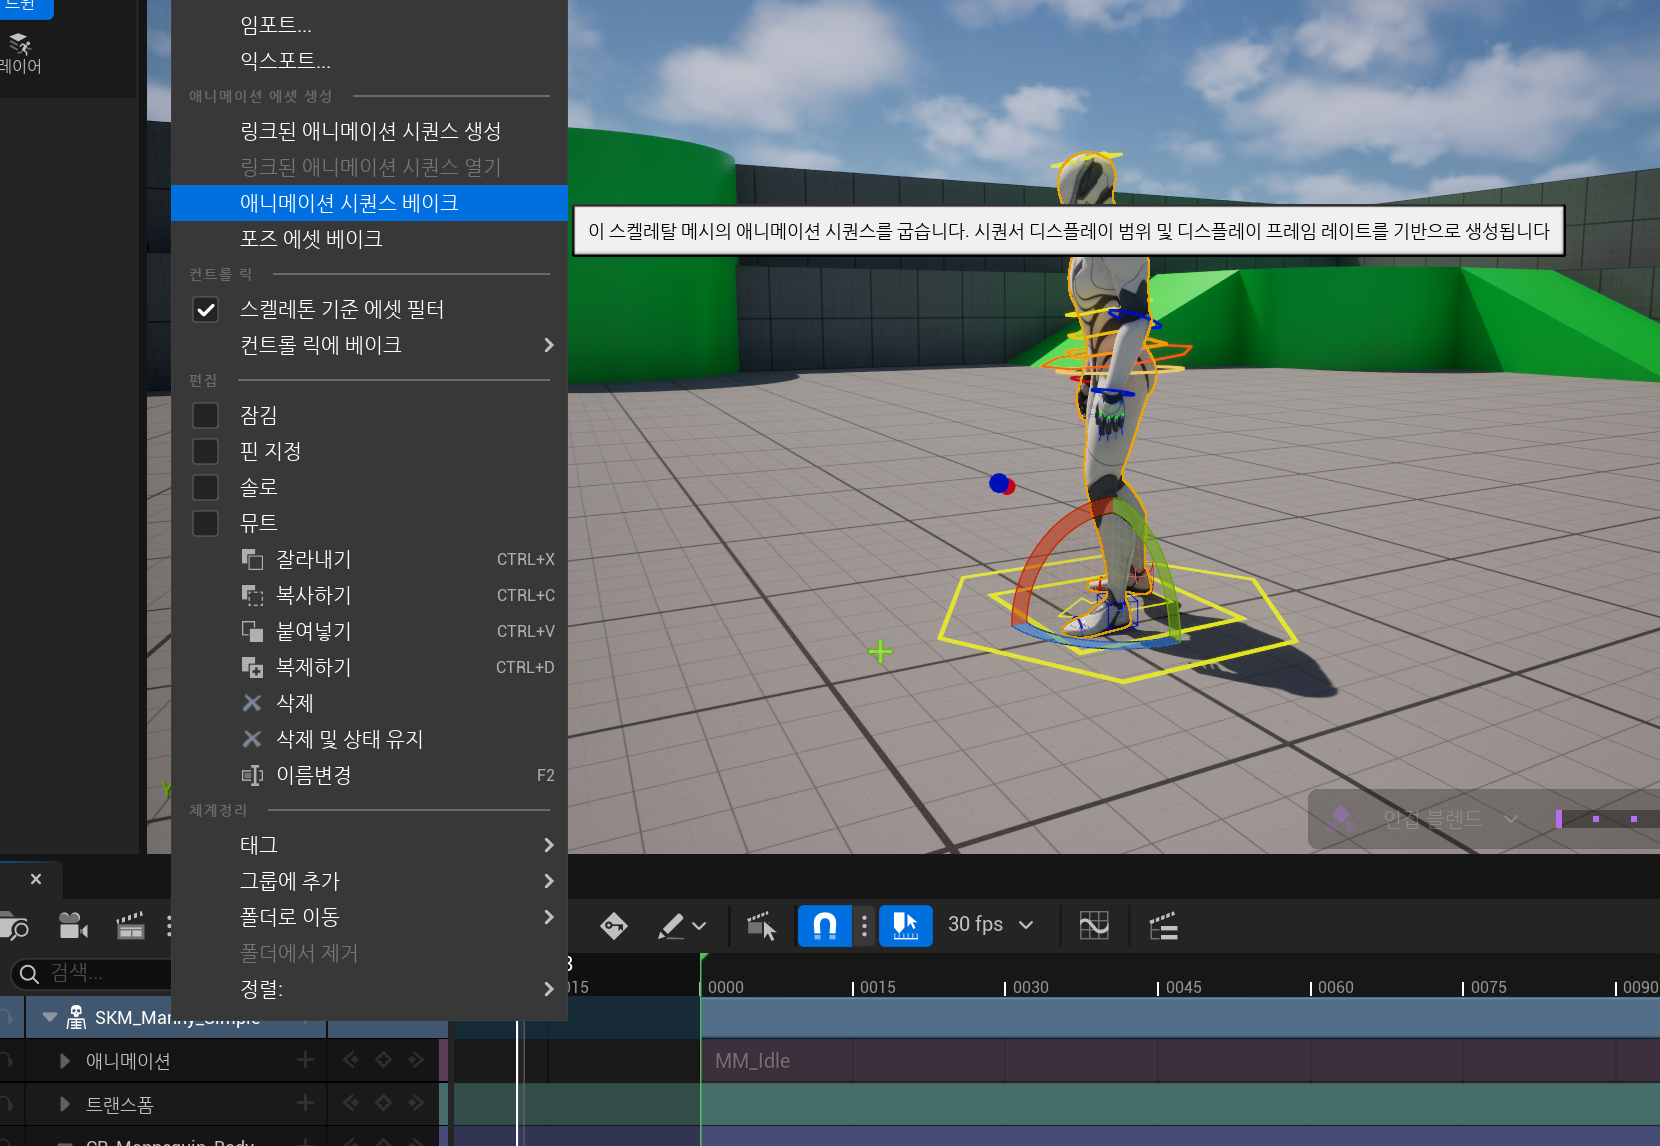Enable the 솔로 checkbox
Screen dimensions: 1660x1146
coord(205,487)
